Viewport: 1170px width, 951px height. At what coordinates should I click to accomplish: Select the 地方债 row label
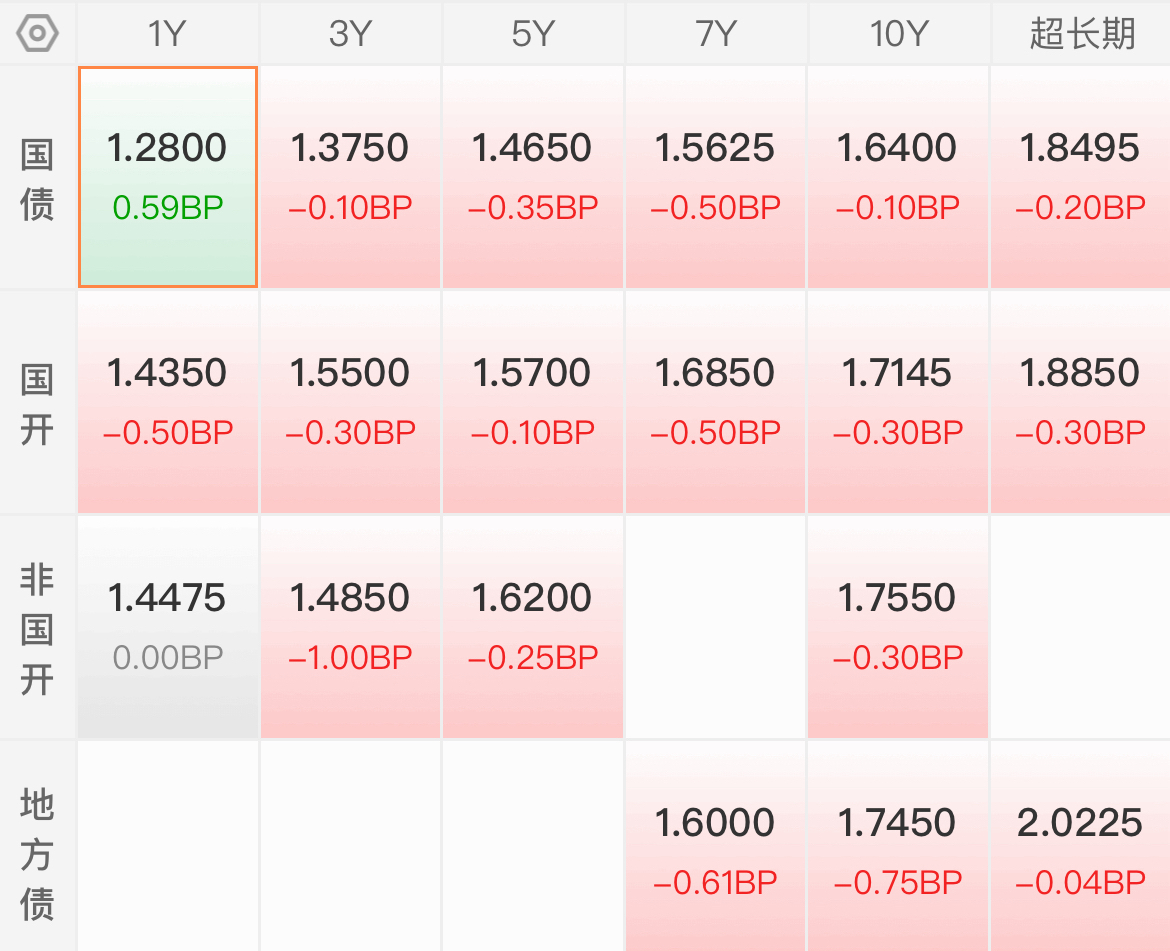[x=38, y=855]
